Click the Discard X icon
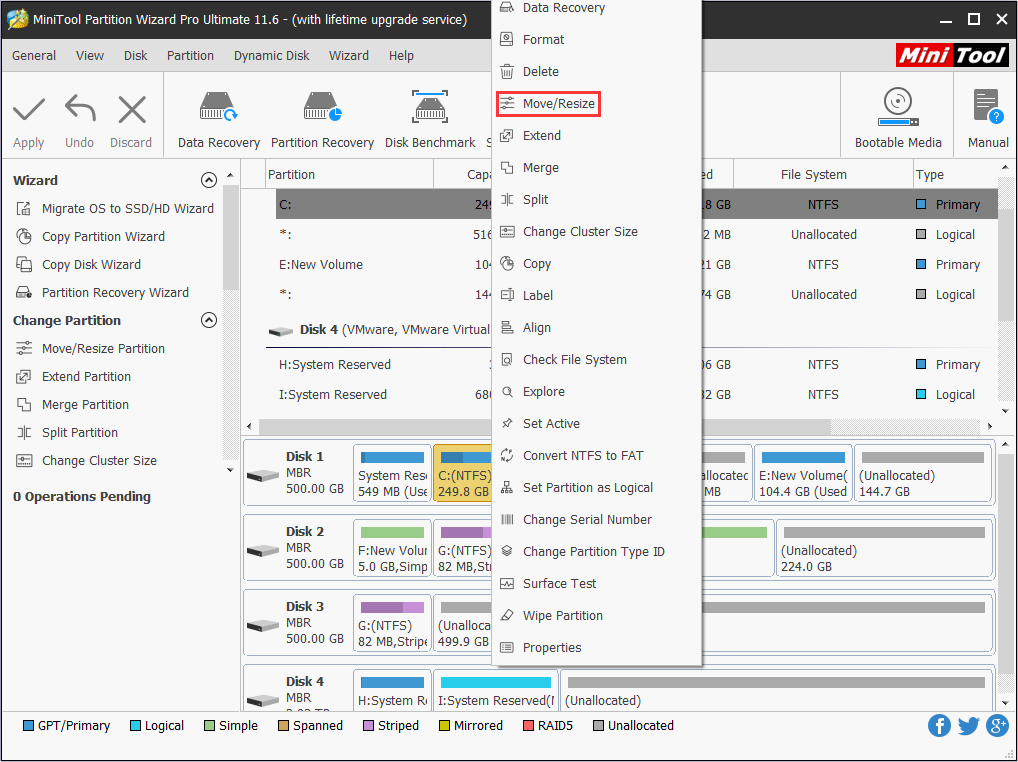The width and height of the screenshot is (1018, 762). [132, 109]
